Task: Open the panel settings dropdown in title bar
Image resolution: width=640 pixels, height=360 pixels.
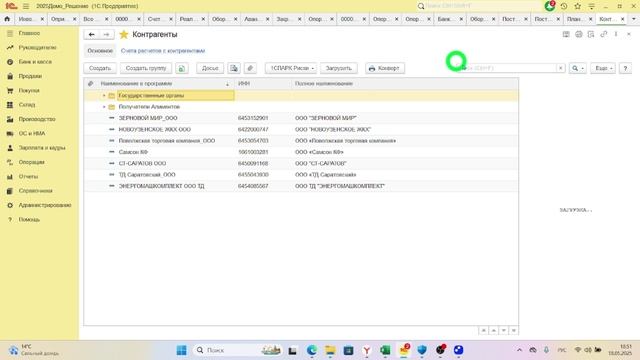Action: point(591,6)
